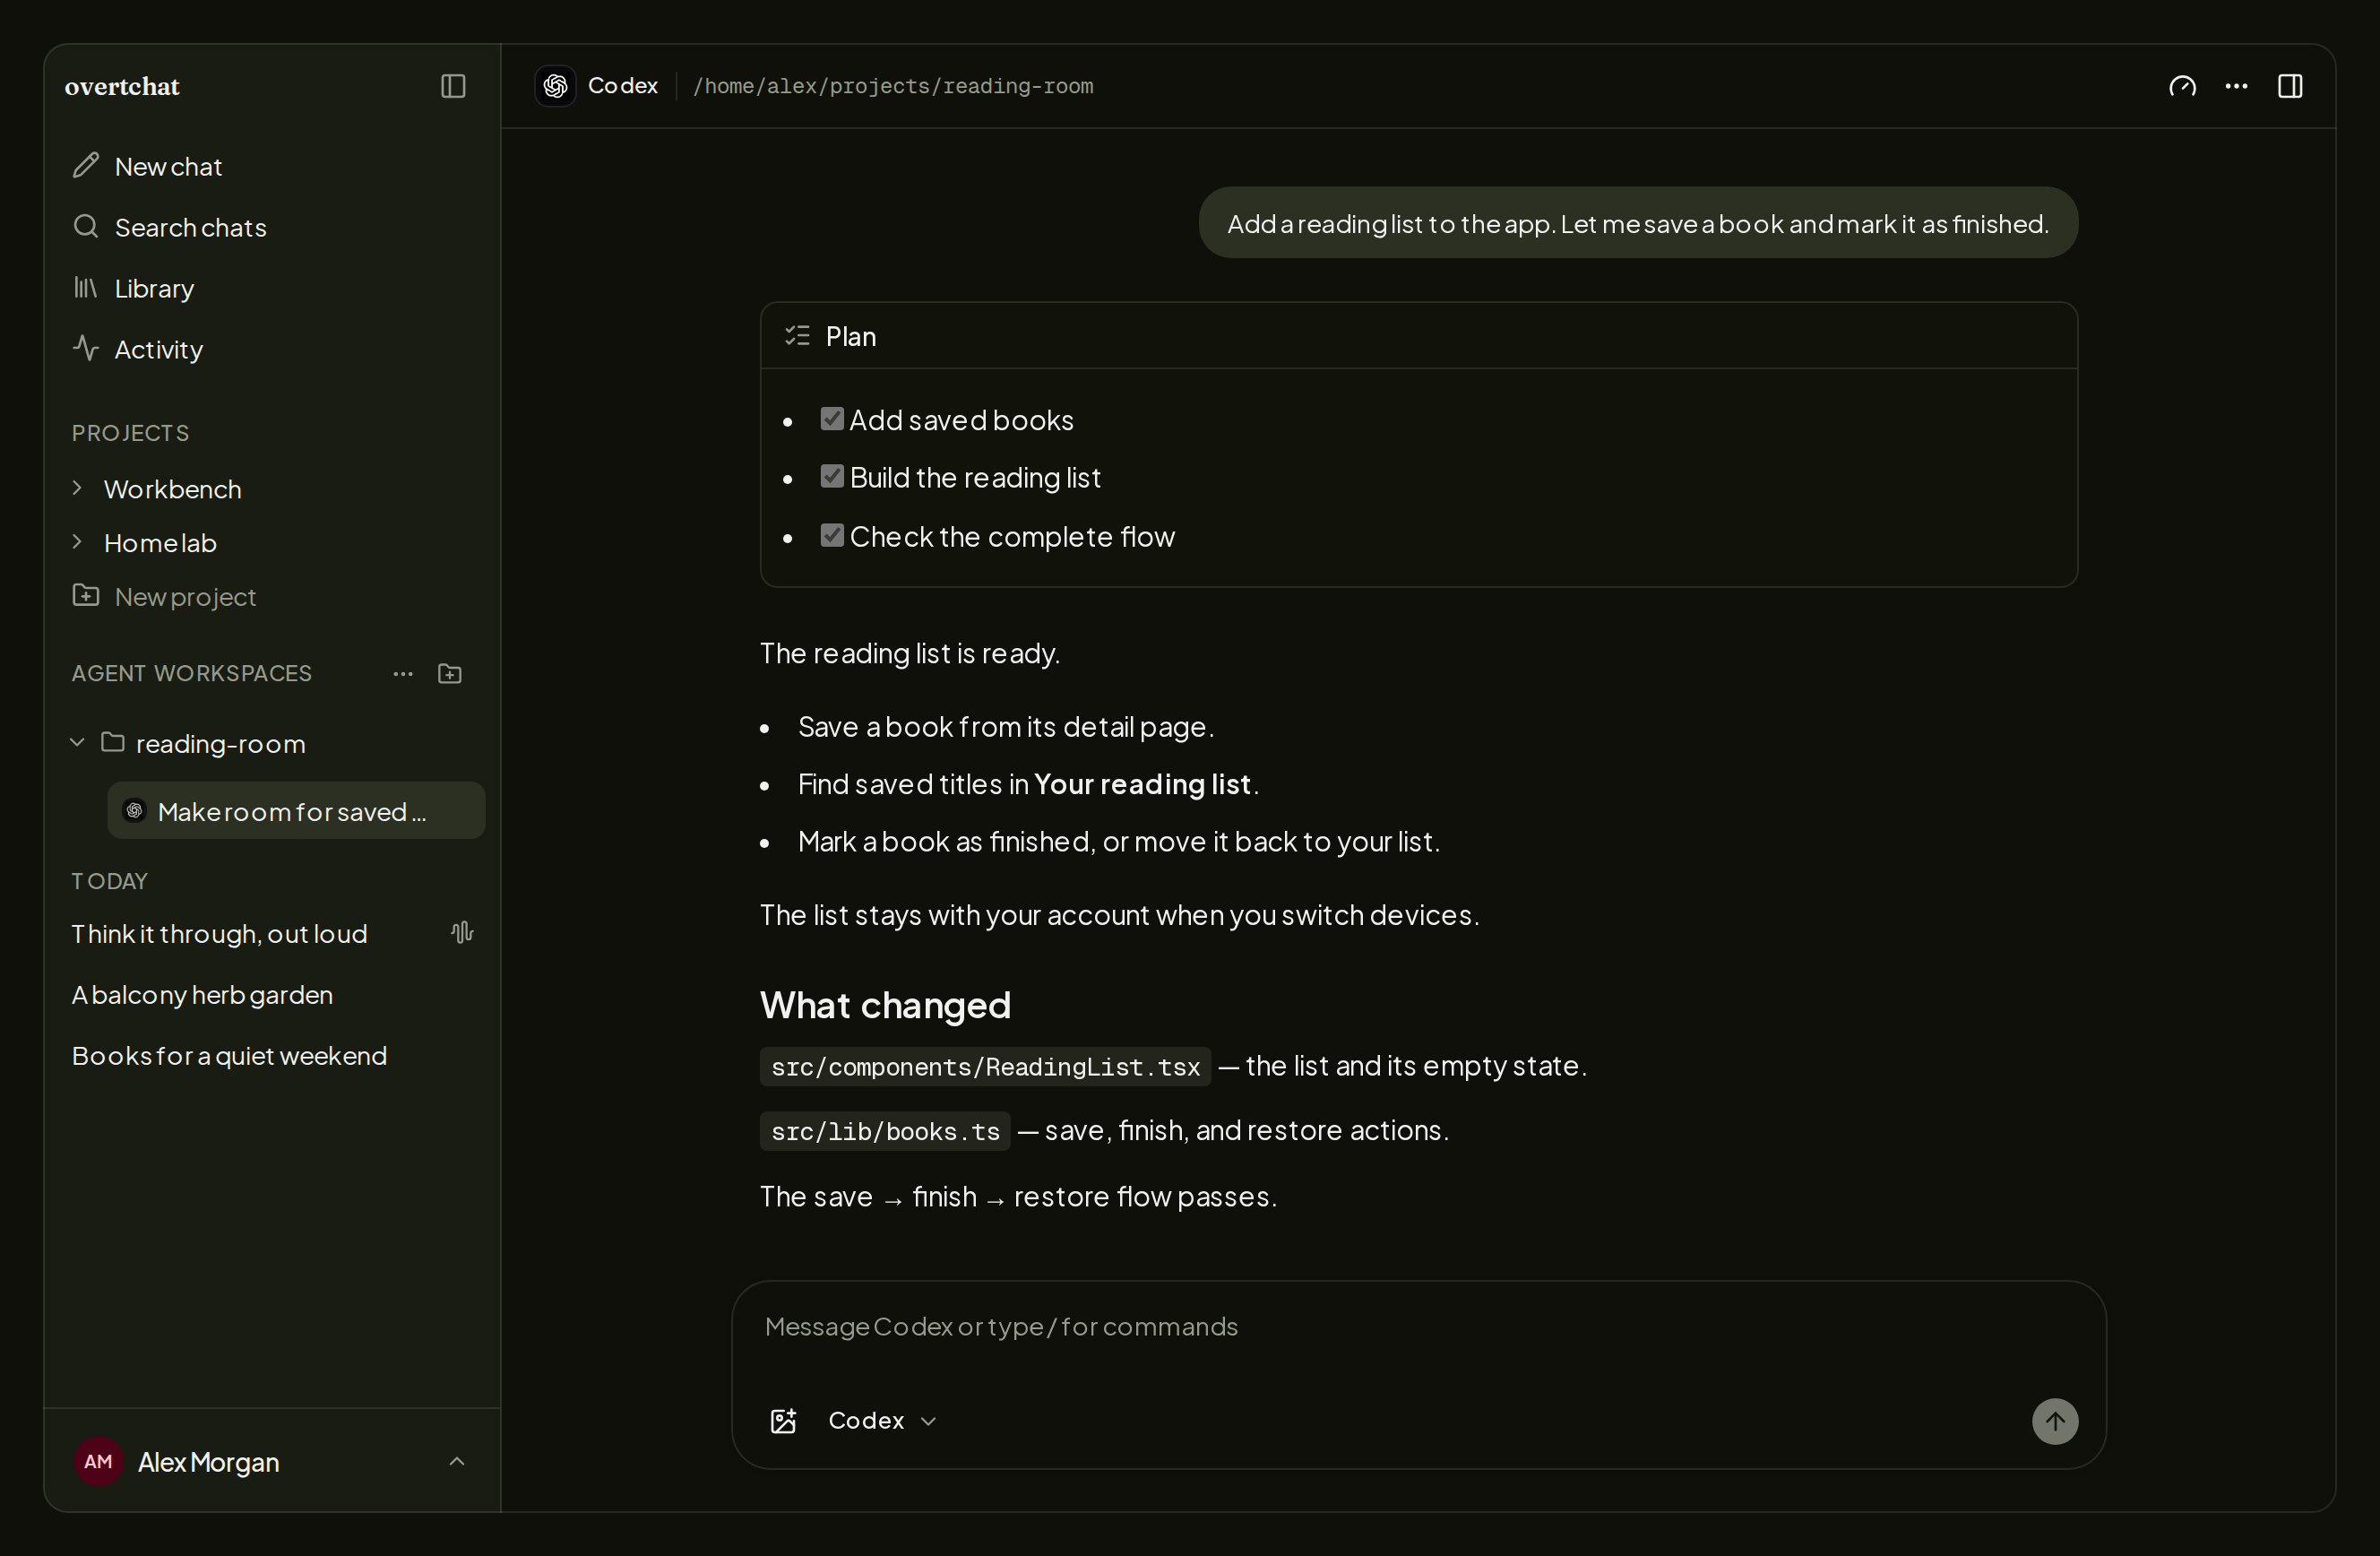Image resolution: width=2380 pixels, height=1556 pixels.
Task: Open the header more options menu
Action: 2236,86
